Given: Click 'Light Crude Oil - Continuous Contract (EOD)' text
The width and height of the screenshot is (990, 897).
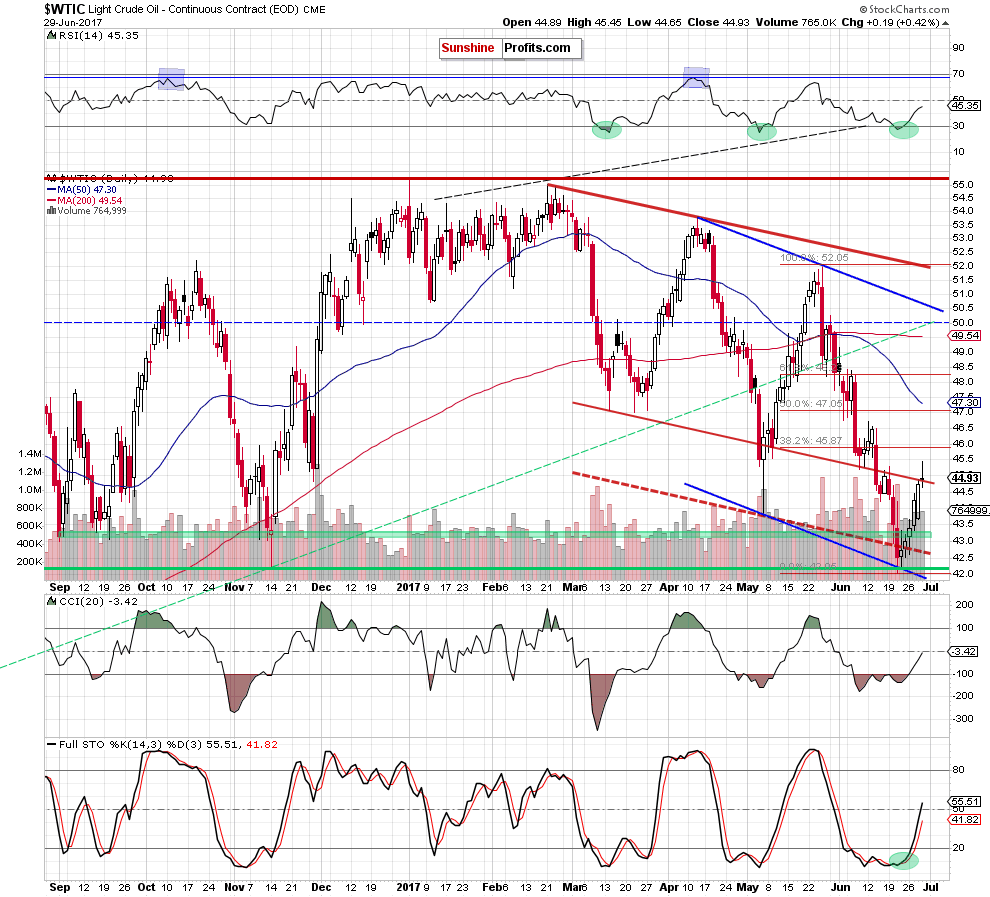Looking at the screenshot, I should [193, 9].
